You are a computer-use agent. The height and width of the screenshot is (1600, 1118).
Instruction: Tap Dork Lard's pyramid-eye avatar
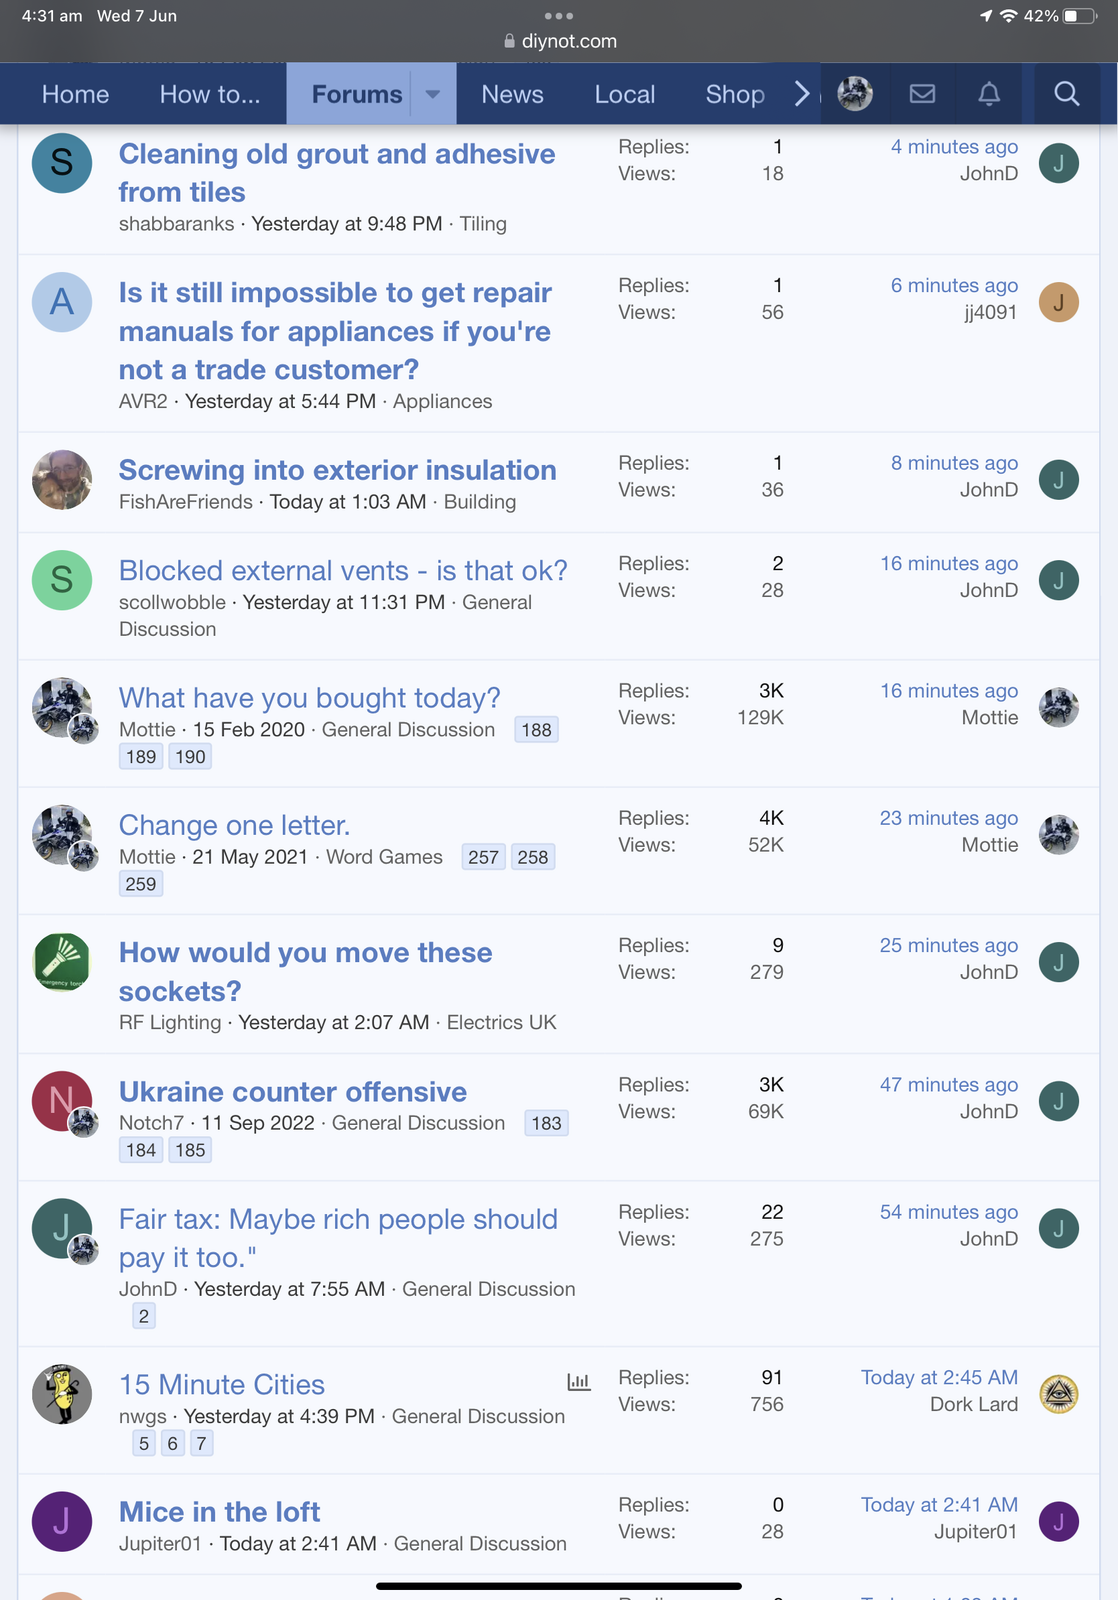pyautogui.click(x=1058, y=1393)
